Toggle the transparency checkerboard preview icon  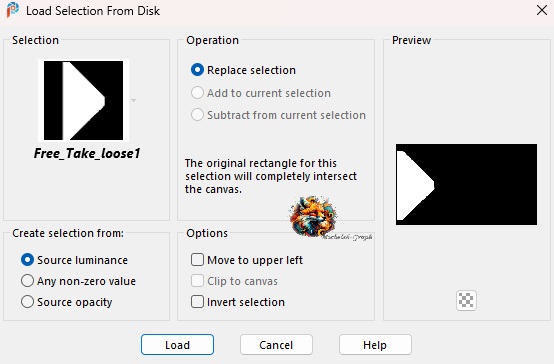[x=466, y=300]
